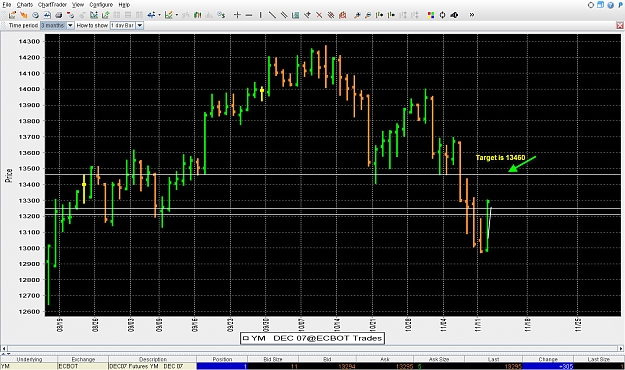625x370 pixels.
Task: Click the blue pin icon top right
Action: (620, 5)
